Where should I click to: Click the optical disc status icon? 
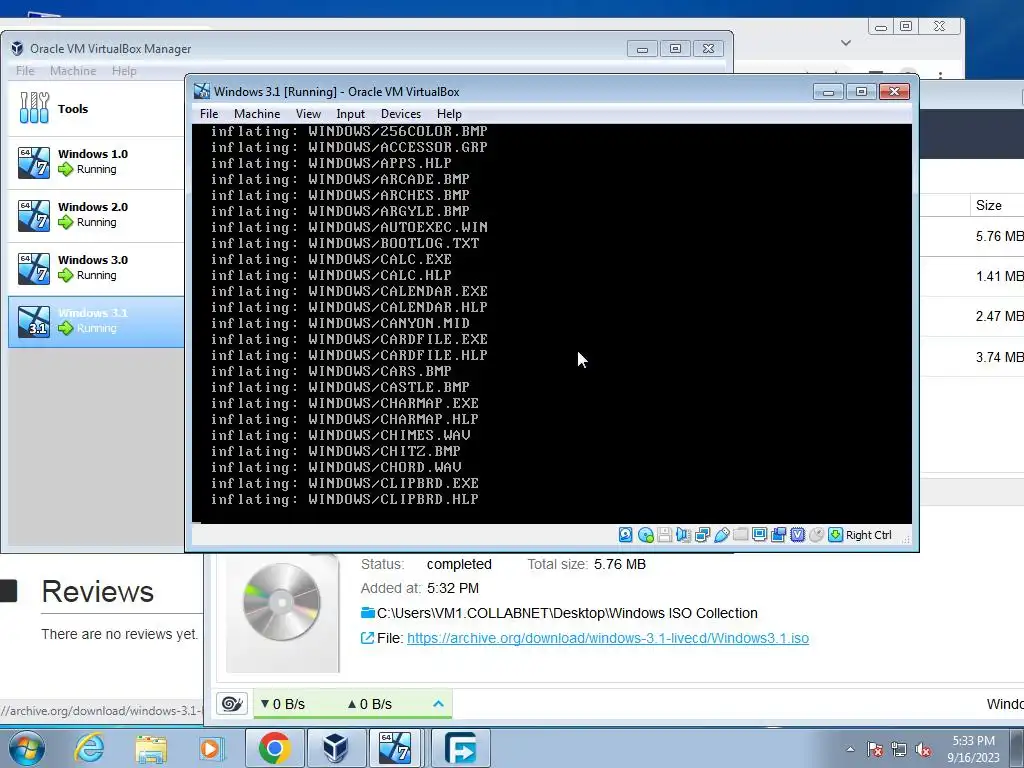tap(645, 535)
